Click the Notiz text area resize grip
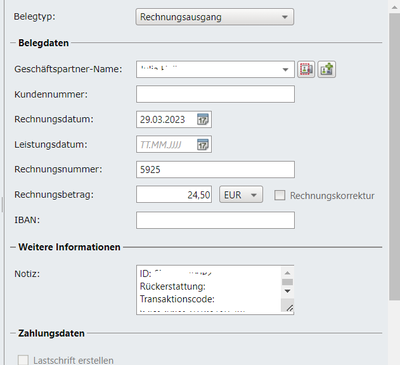 [289, 308]
